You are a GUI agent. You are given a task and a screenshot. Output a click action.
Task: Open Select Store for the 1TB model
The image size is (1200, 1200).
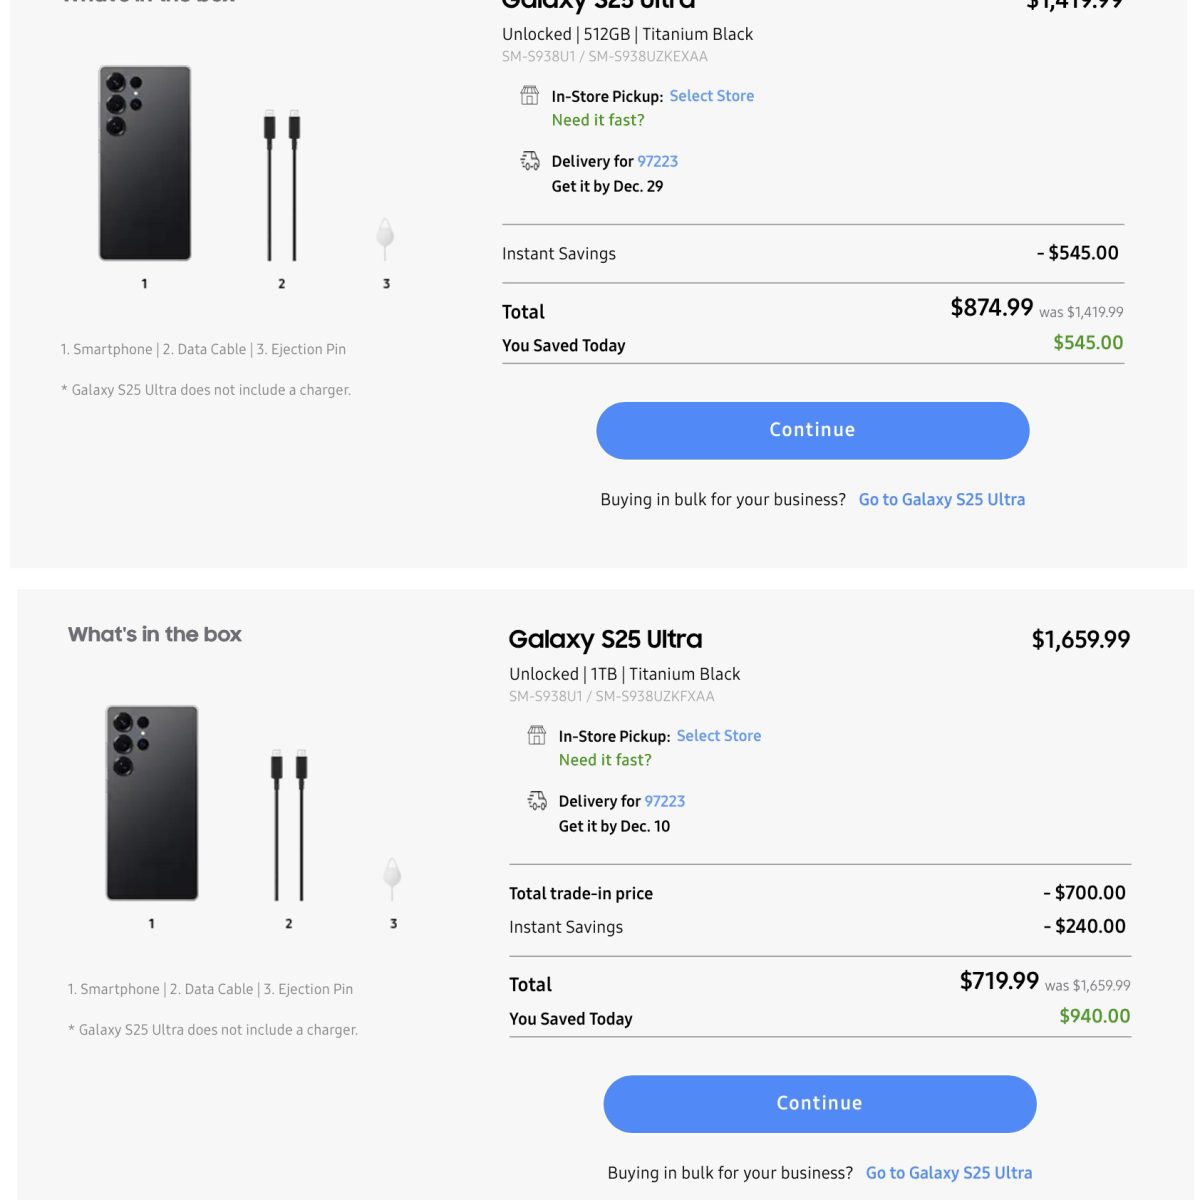[718, 736]
